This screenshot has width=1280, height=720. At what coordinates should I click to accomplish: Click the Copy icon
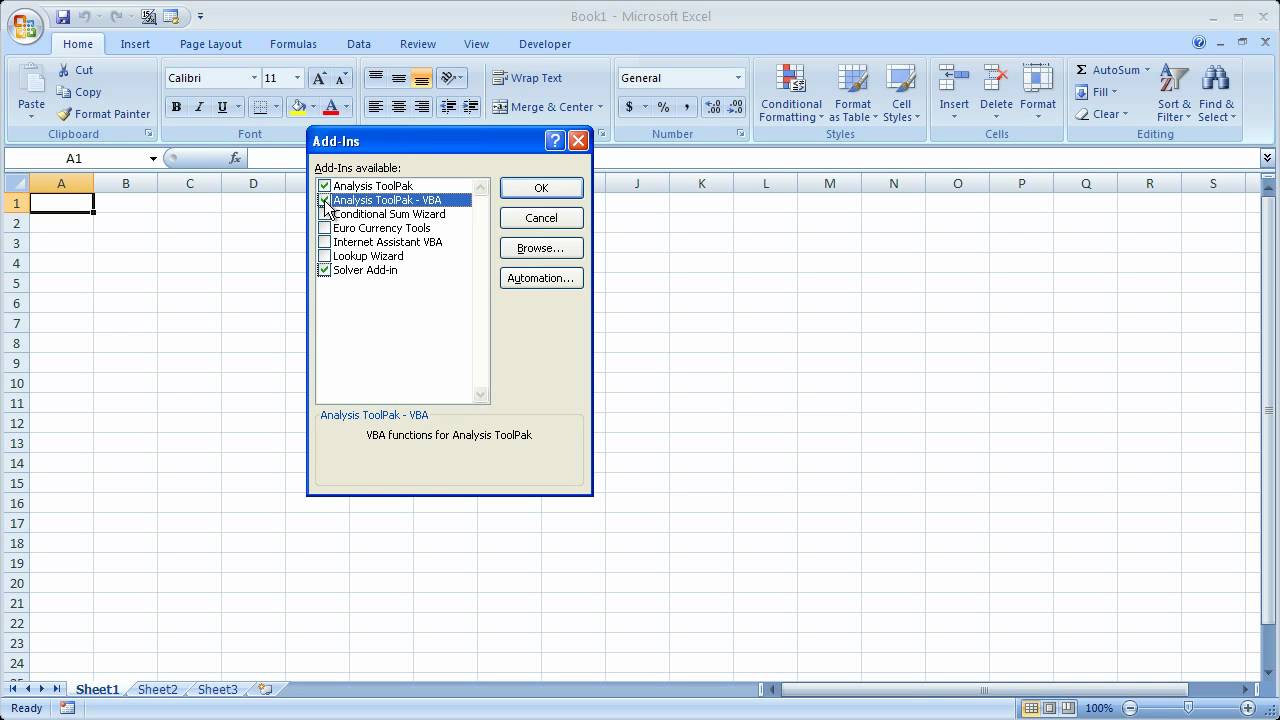click(x=64, y=92)
